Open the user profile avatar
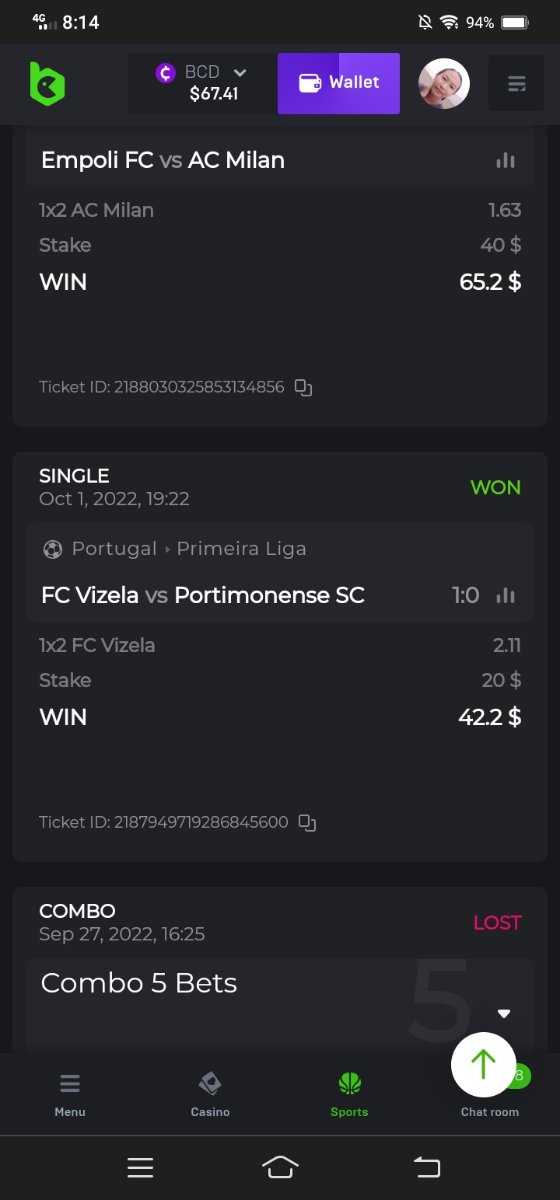The height and width of the screenshot is (1200, 560). pyautogui.click(x=444, y=84)
